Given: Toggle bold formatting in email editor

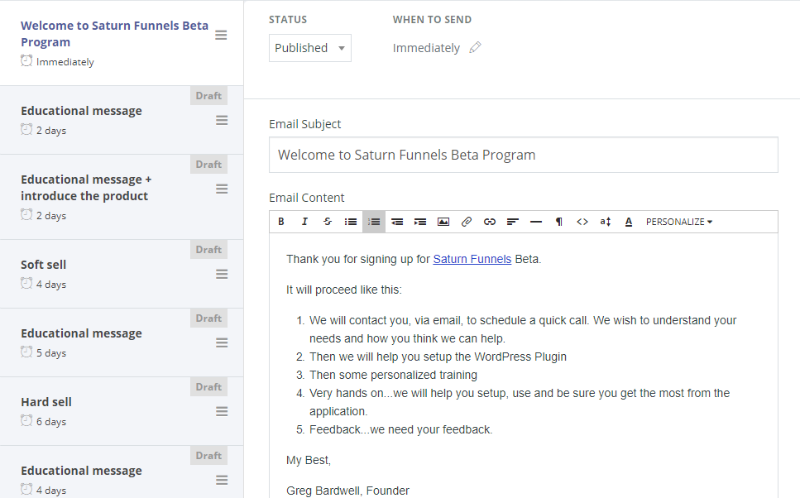Looking at the screenshot, I should click(281, 221).
